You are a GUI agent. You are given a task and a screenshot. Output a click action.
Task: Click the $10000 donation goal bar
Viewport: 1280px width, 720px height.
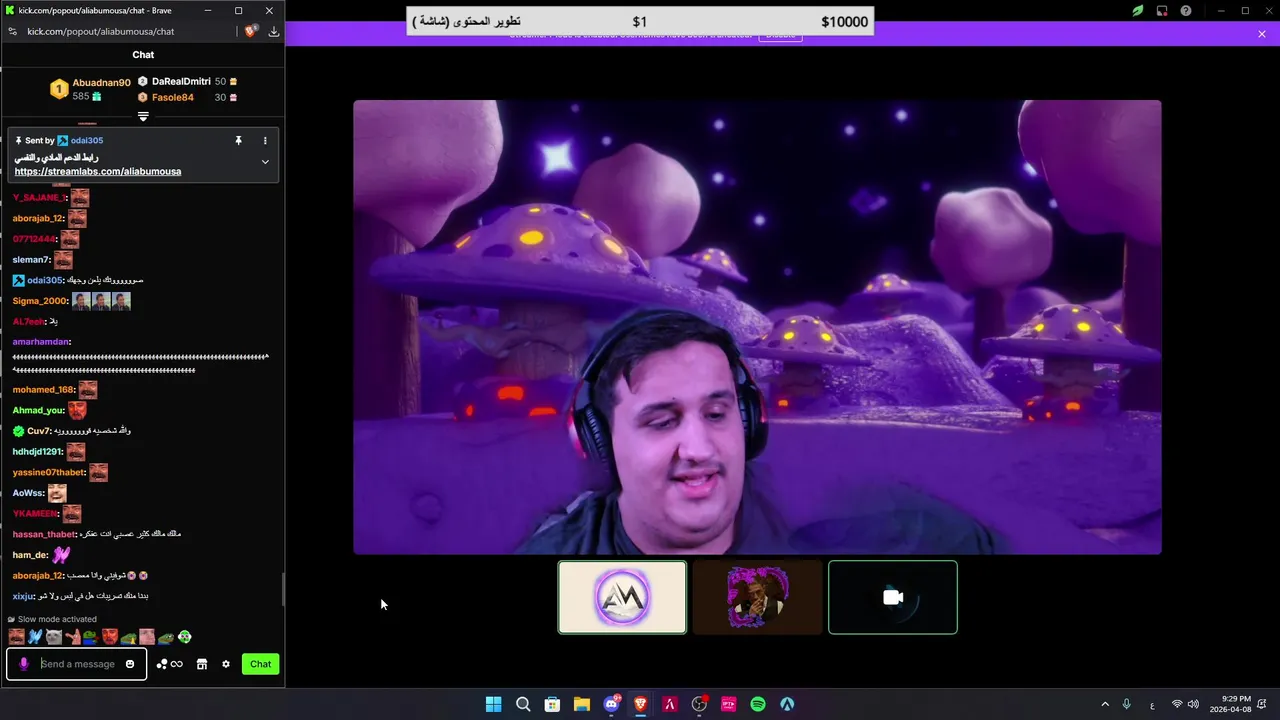pos(640,21)
